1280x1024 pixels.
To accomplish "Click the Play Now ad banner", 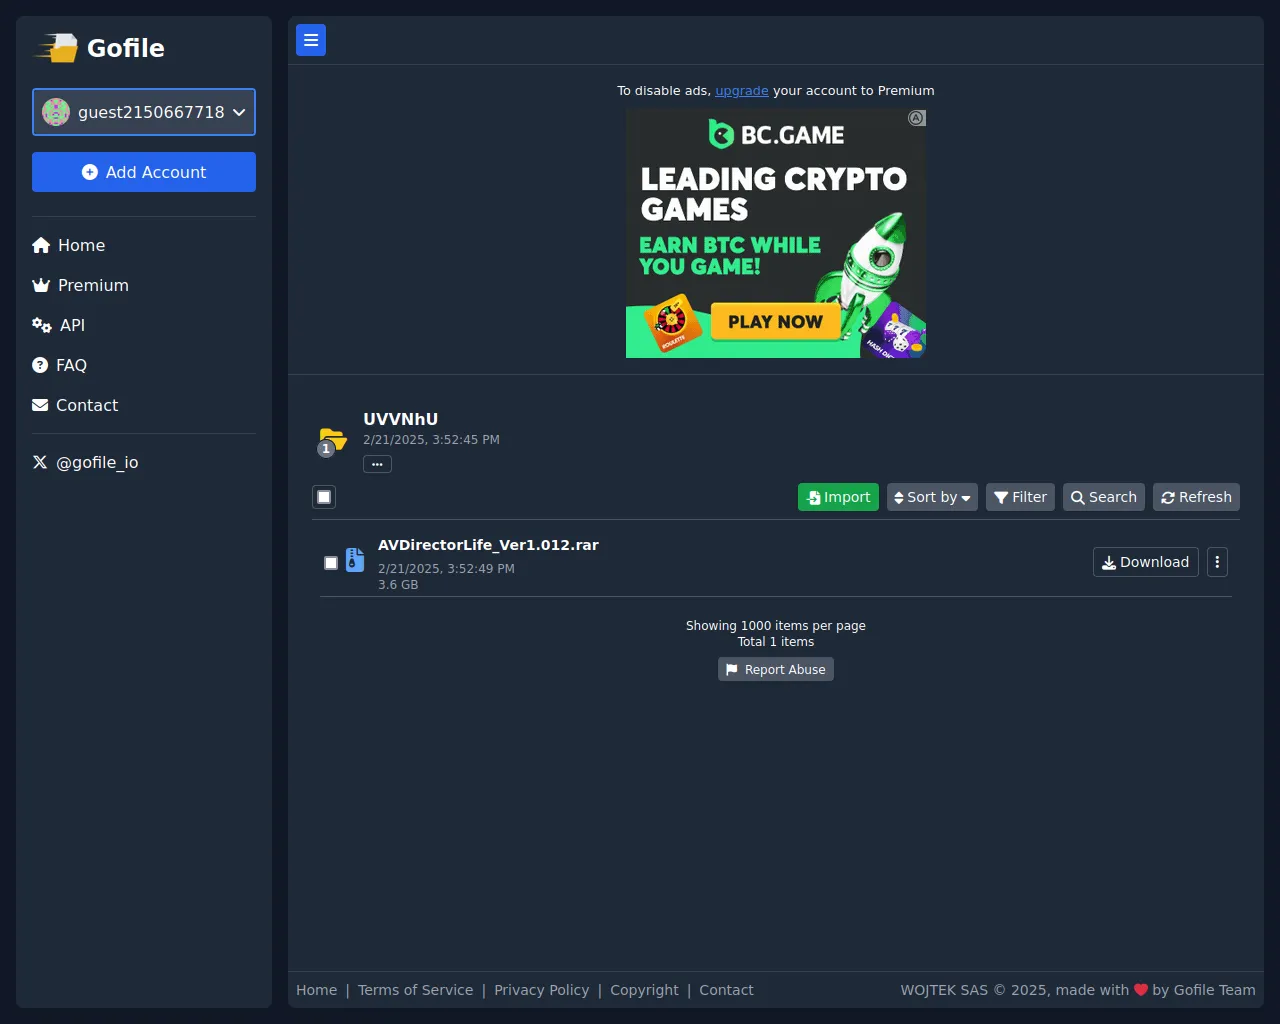I will [x=775, y=322].
